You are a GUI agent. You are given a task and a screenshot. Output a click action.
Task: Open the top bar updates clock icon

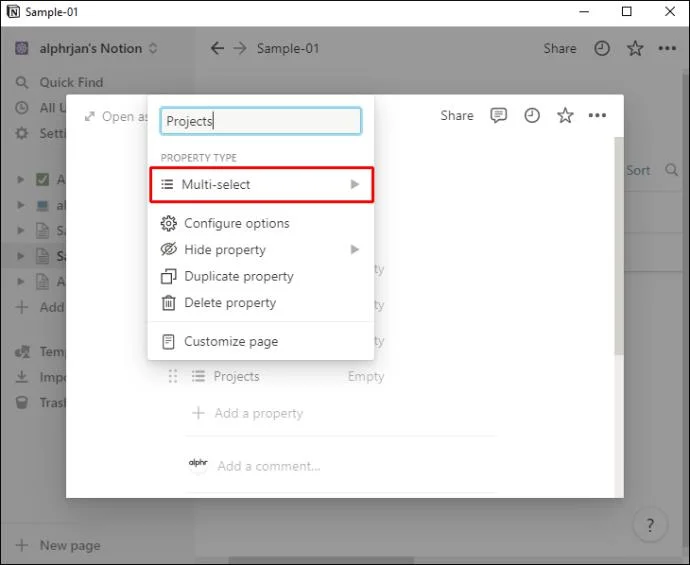click(602, 48)
